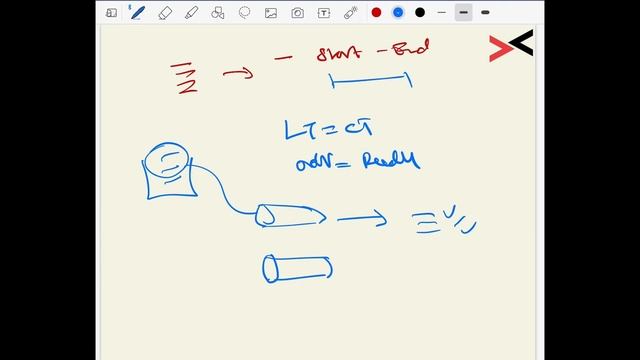Toggle the page sidebar view icon
This screenshot has height=360, width=640.
click(111, 13)
